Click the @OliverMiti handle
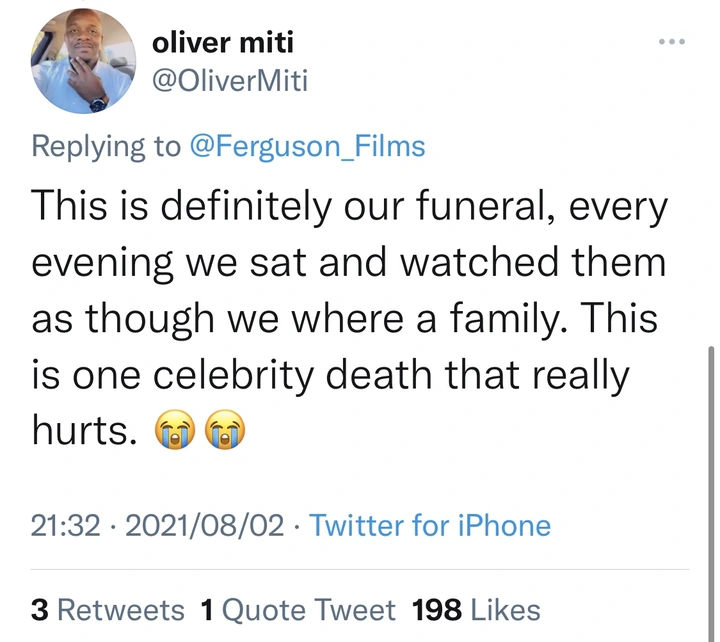Image resolution: width=720 pixels, height=642 pixels. 229,81
